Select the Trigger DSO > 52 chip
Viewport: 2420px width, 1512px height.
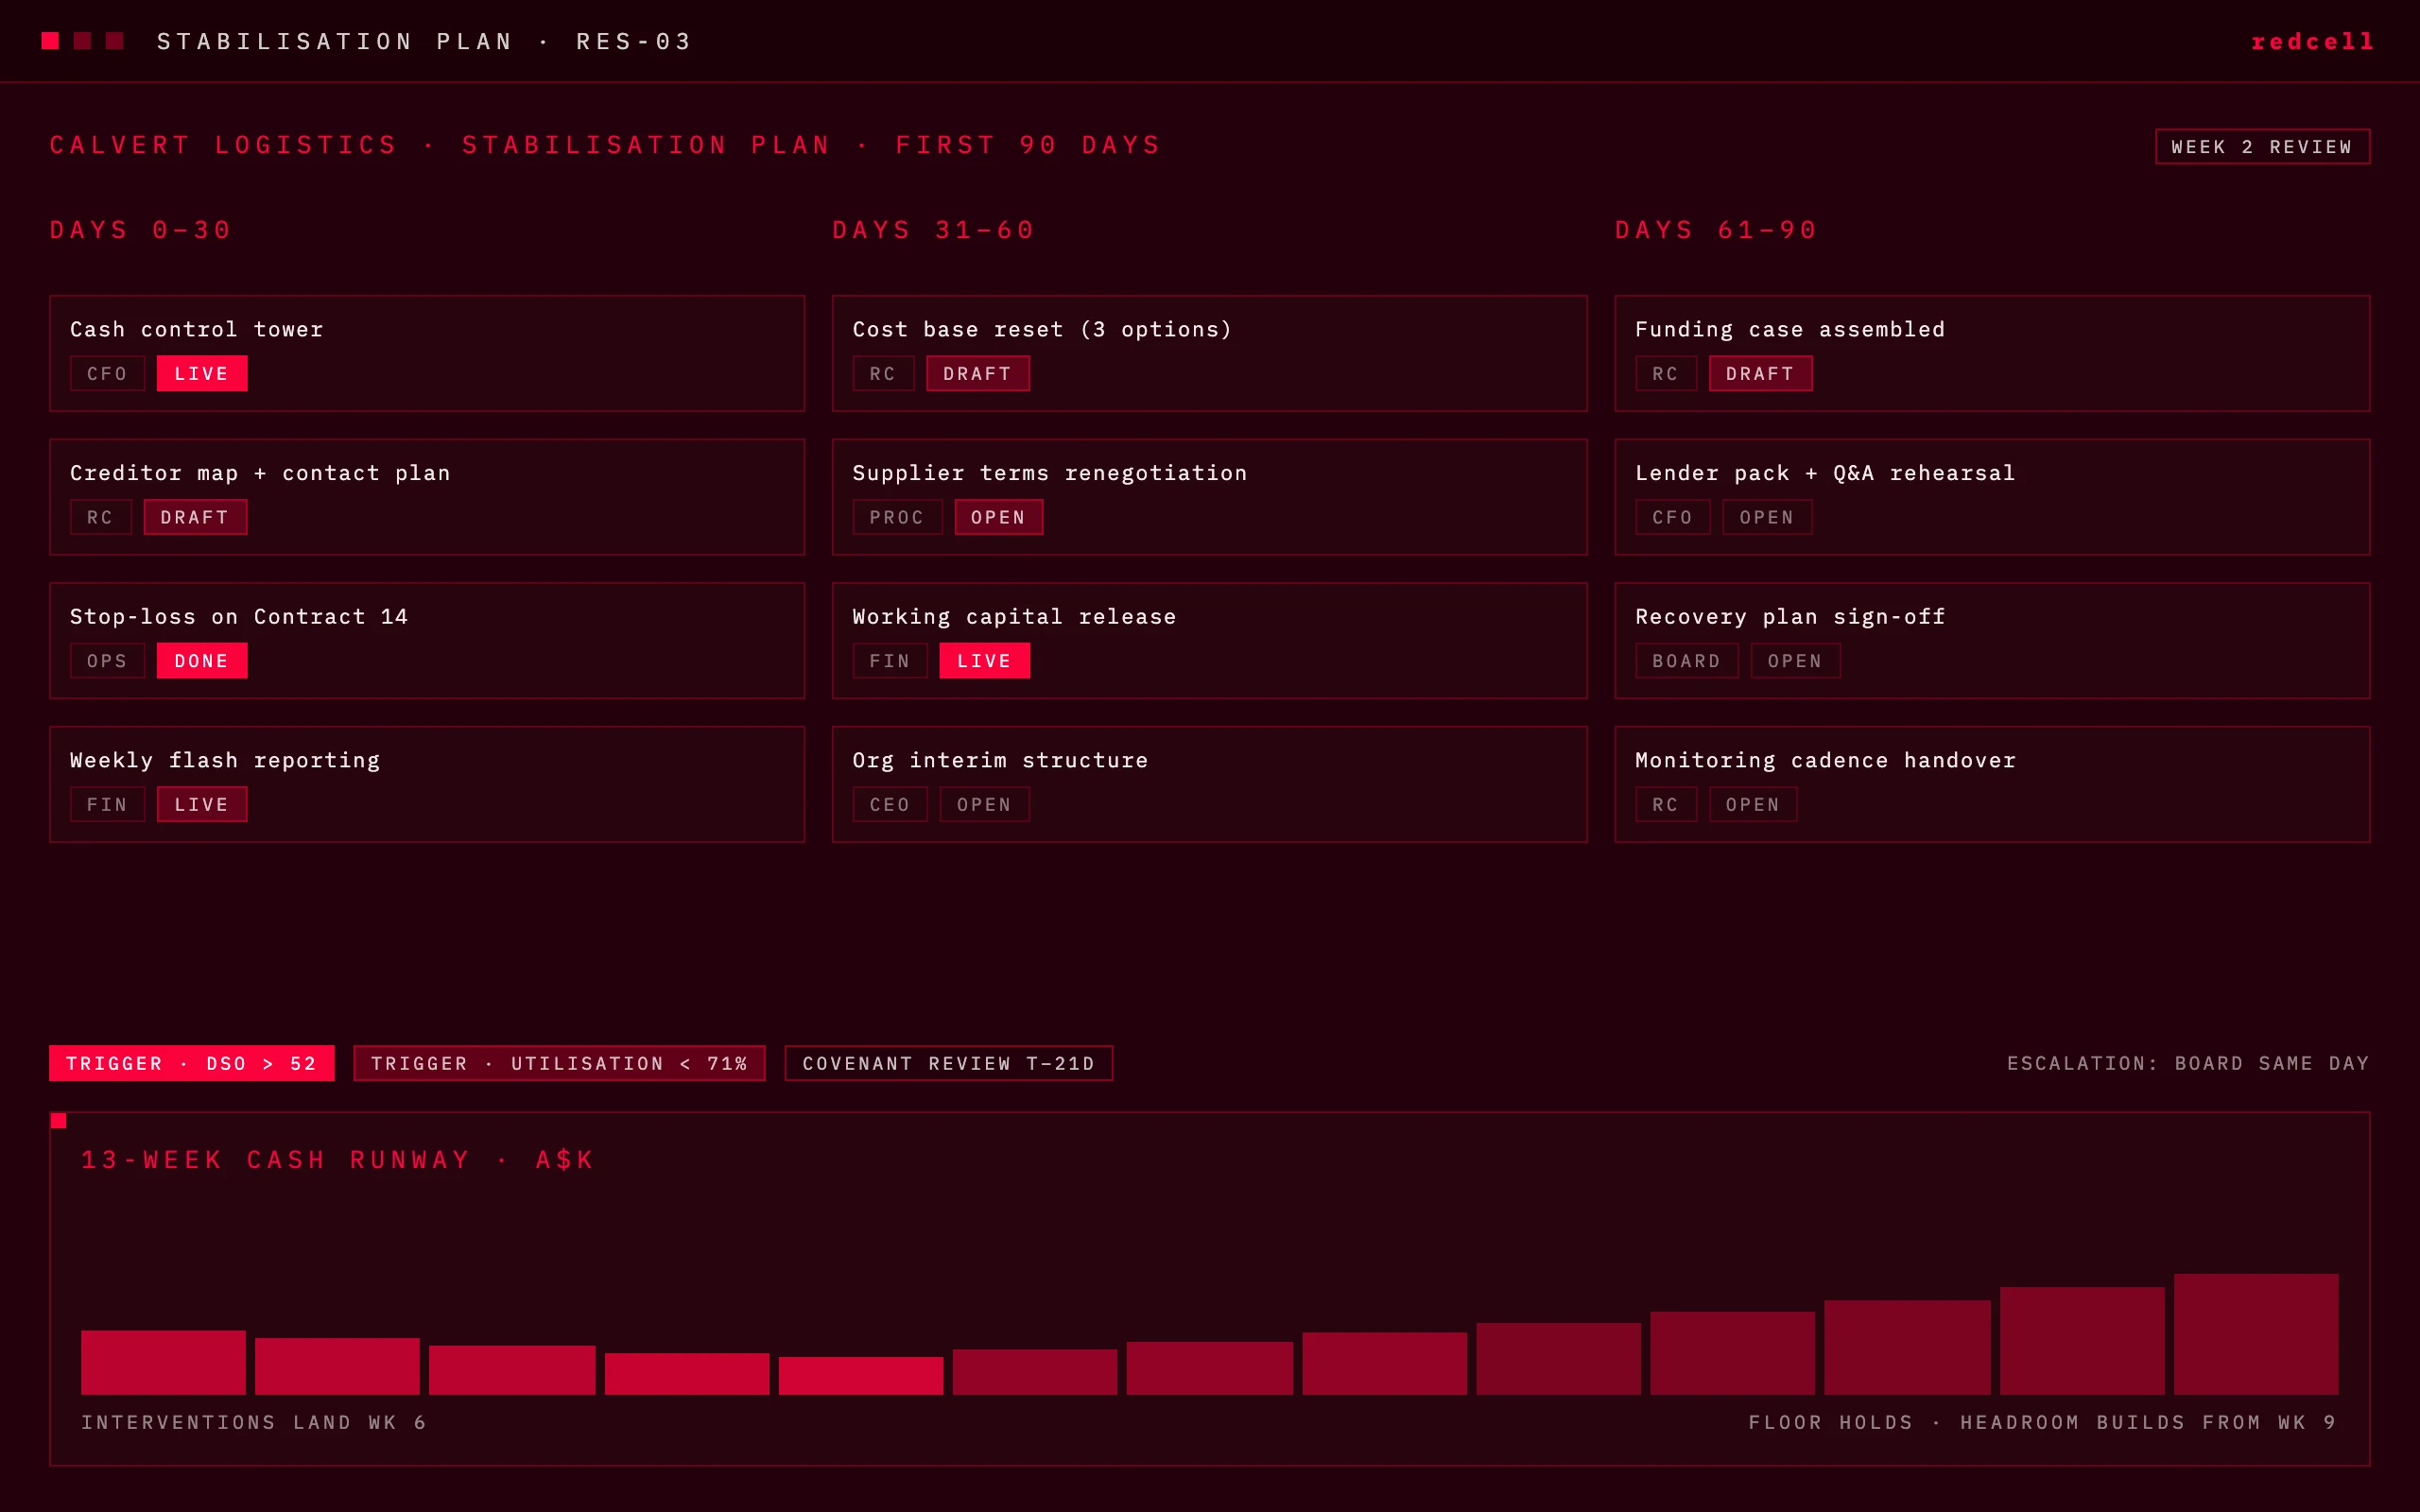click(192, 1063)
